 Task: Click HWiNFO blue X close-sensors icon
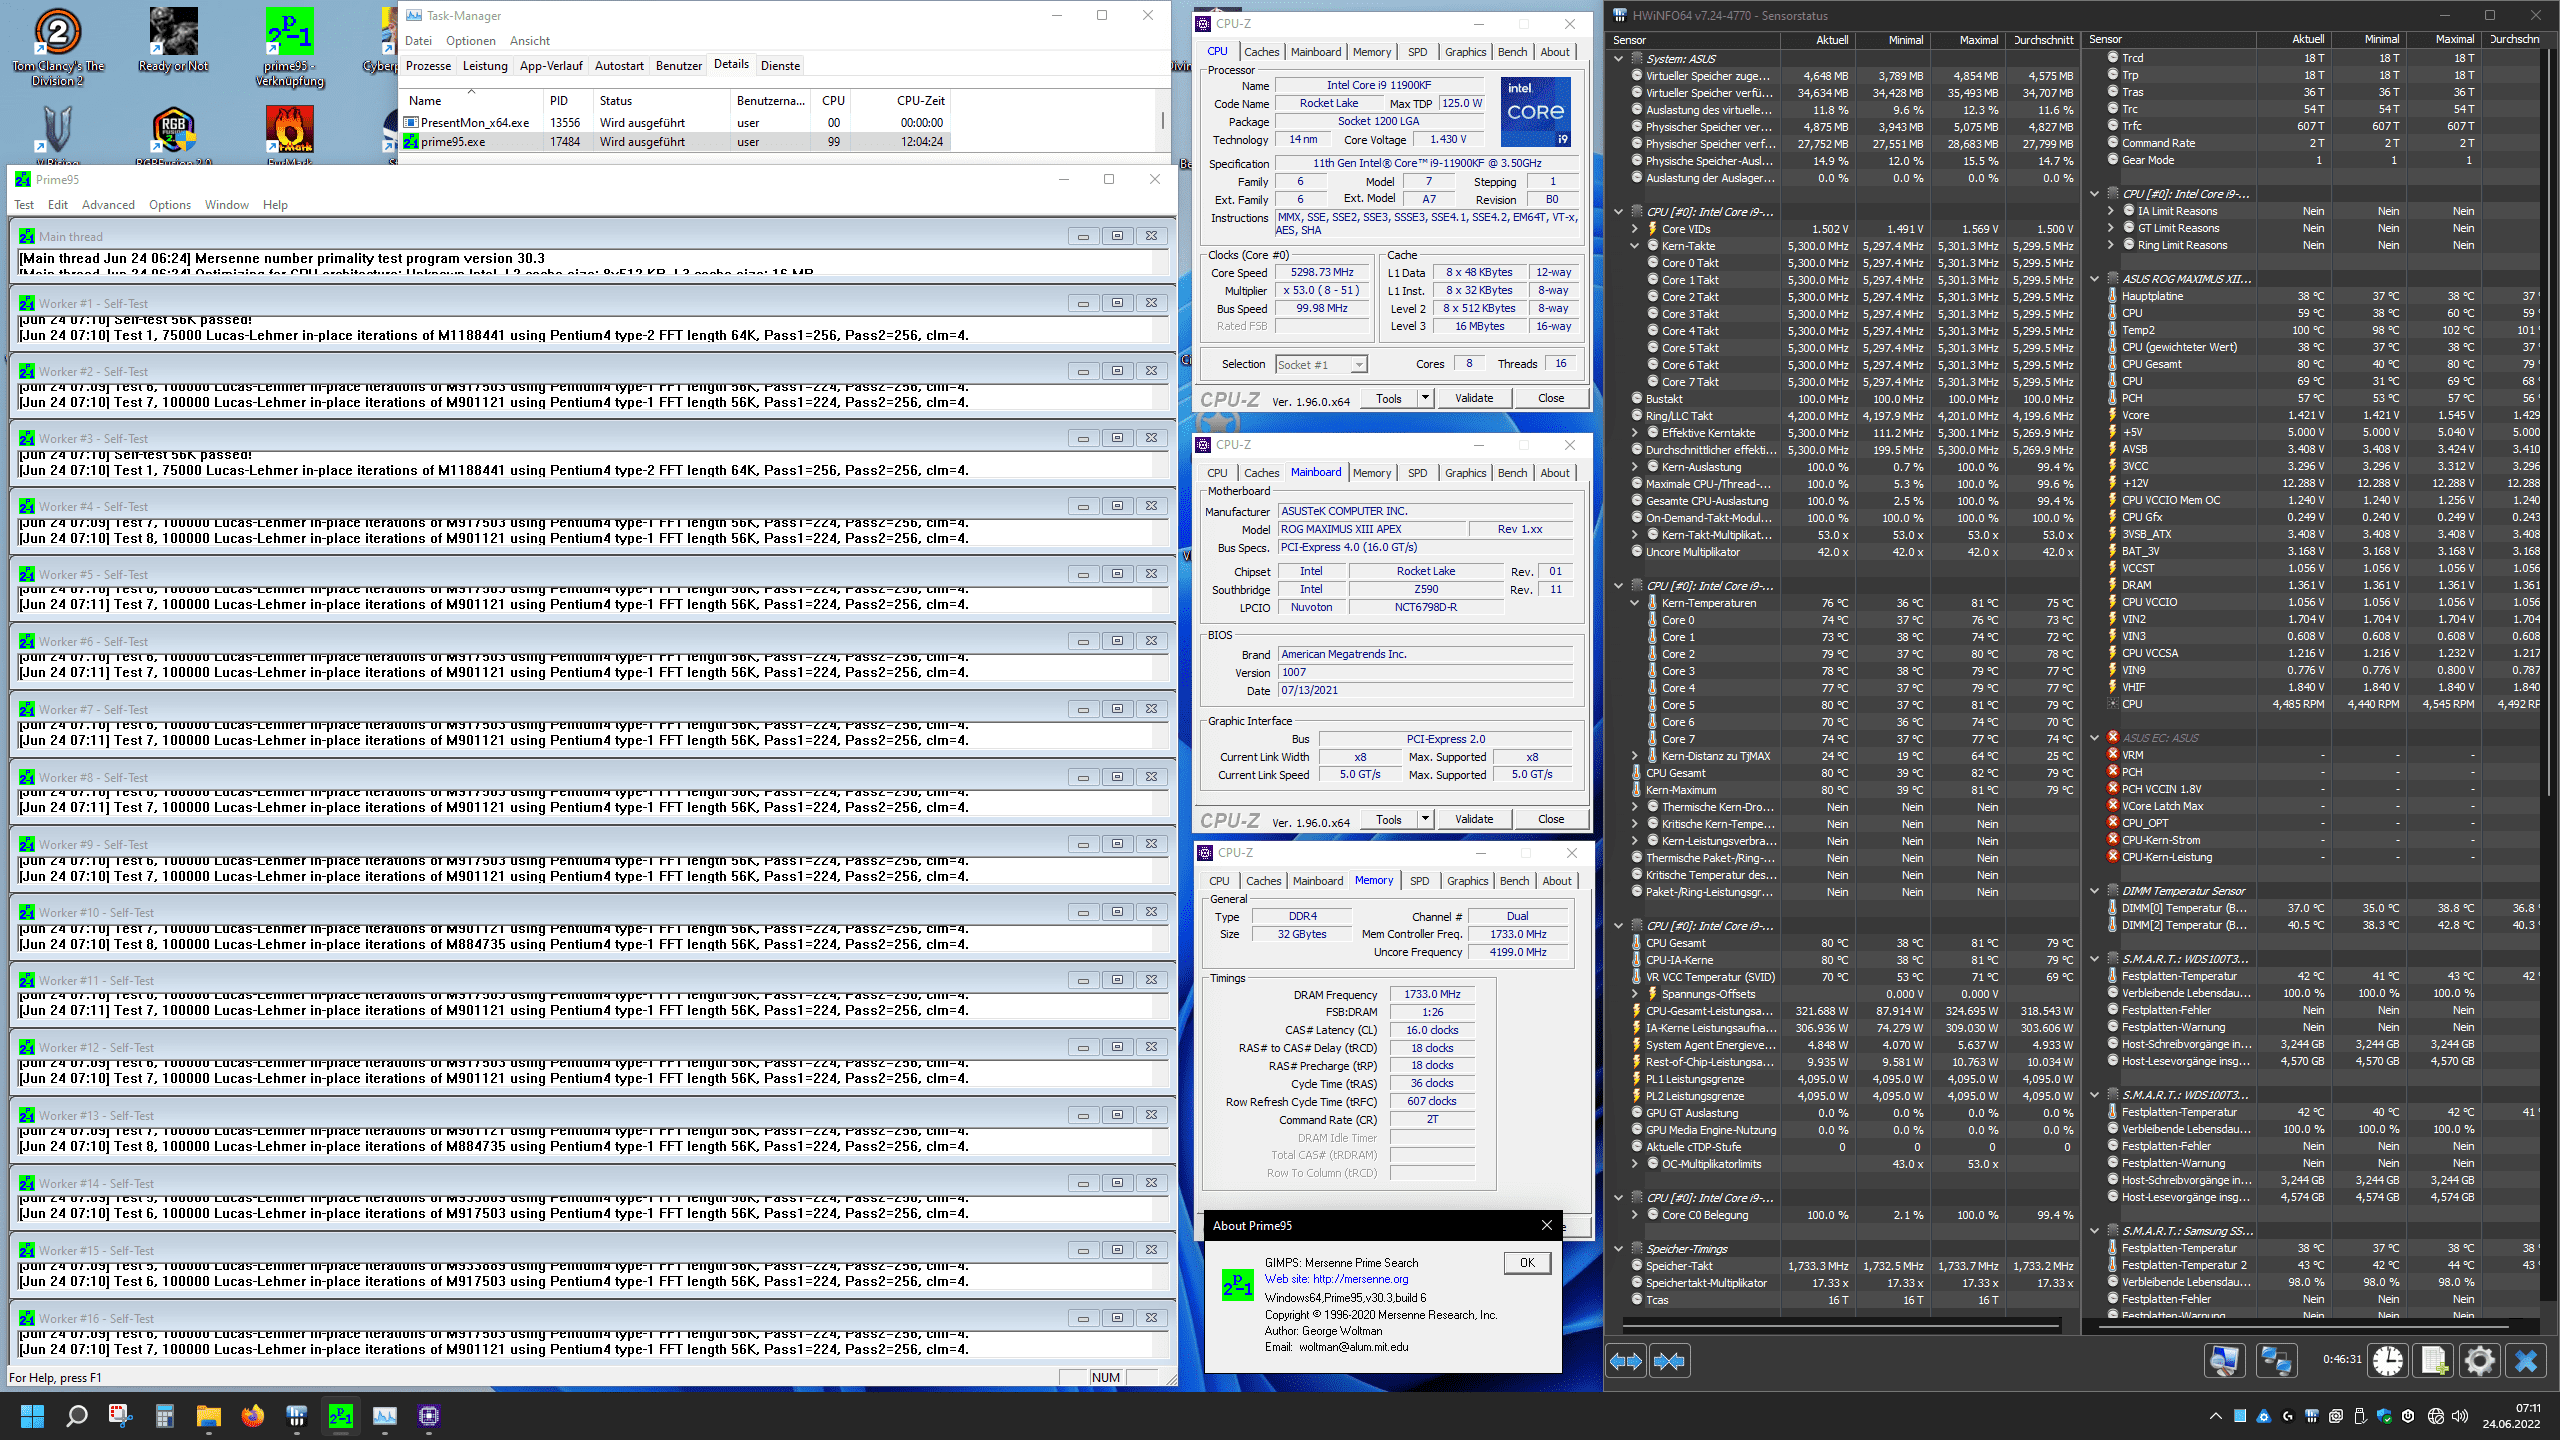point(2526,1361)
